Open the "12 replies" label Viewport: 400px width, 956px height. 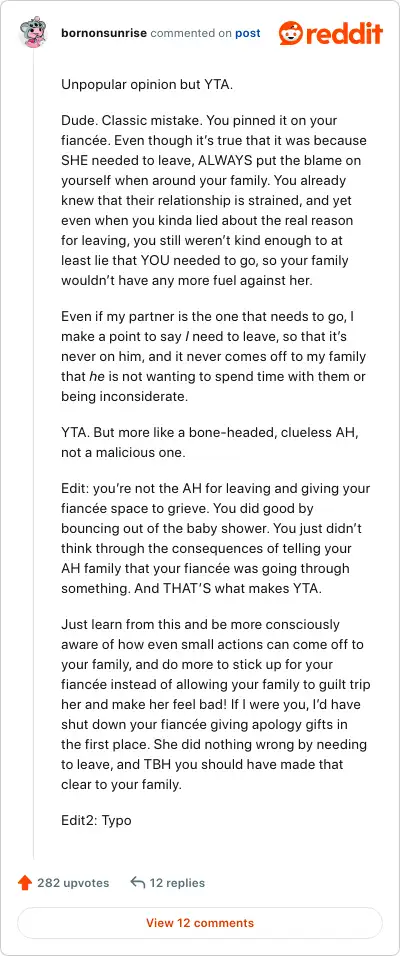[x=177, y=882]
